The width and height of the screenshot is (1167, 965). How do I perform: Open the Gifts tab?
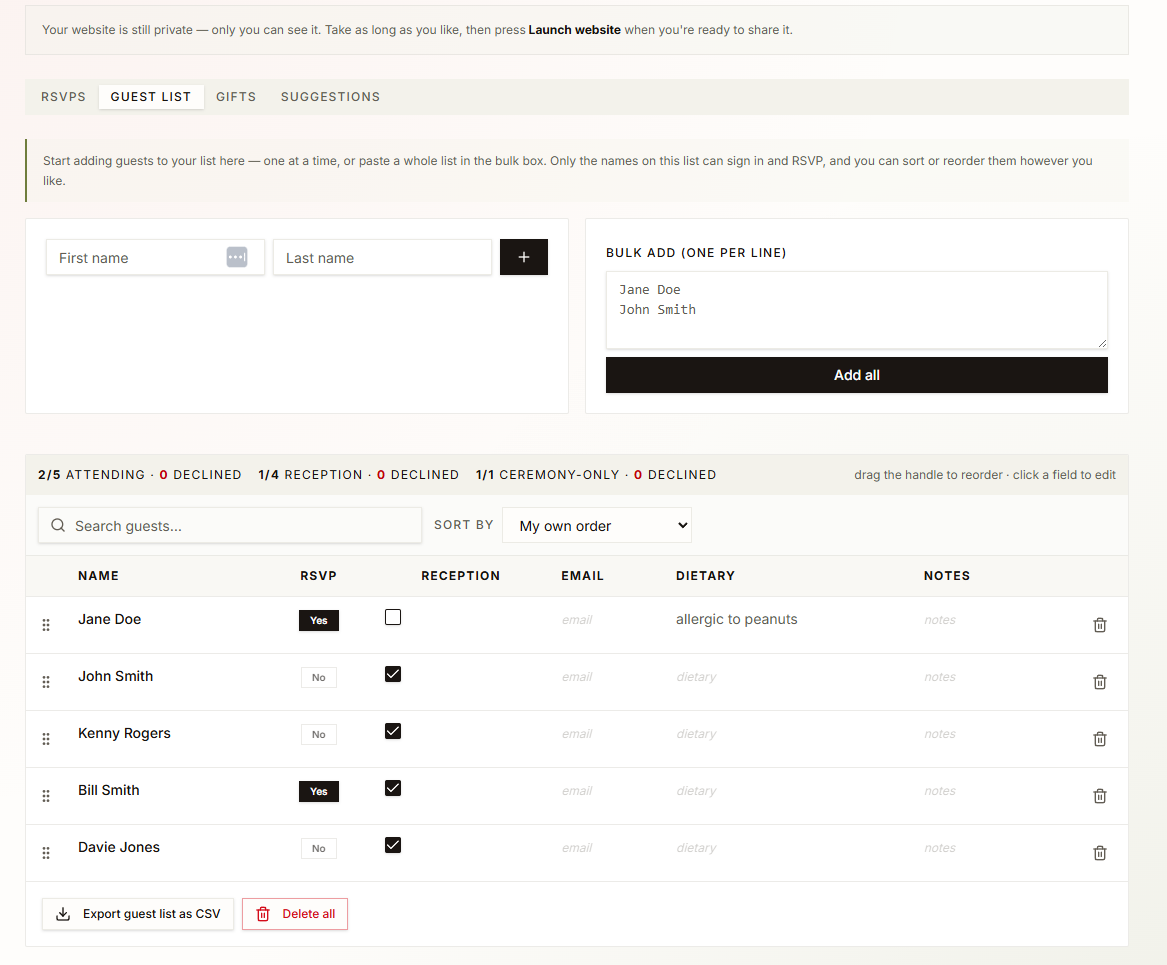click(236, 97)
